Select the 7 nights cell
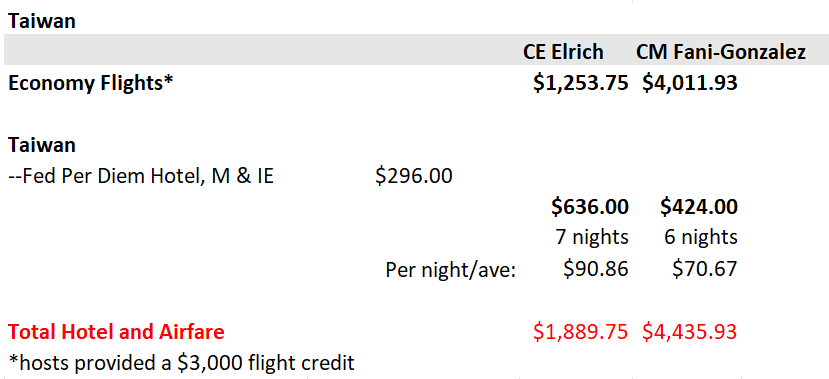Viewport: 829px width, 379px height. [x=591, y=237]
